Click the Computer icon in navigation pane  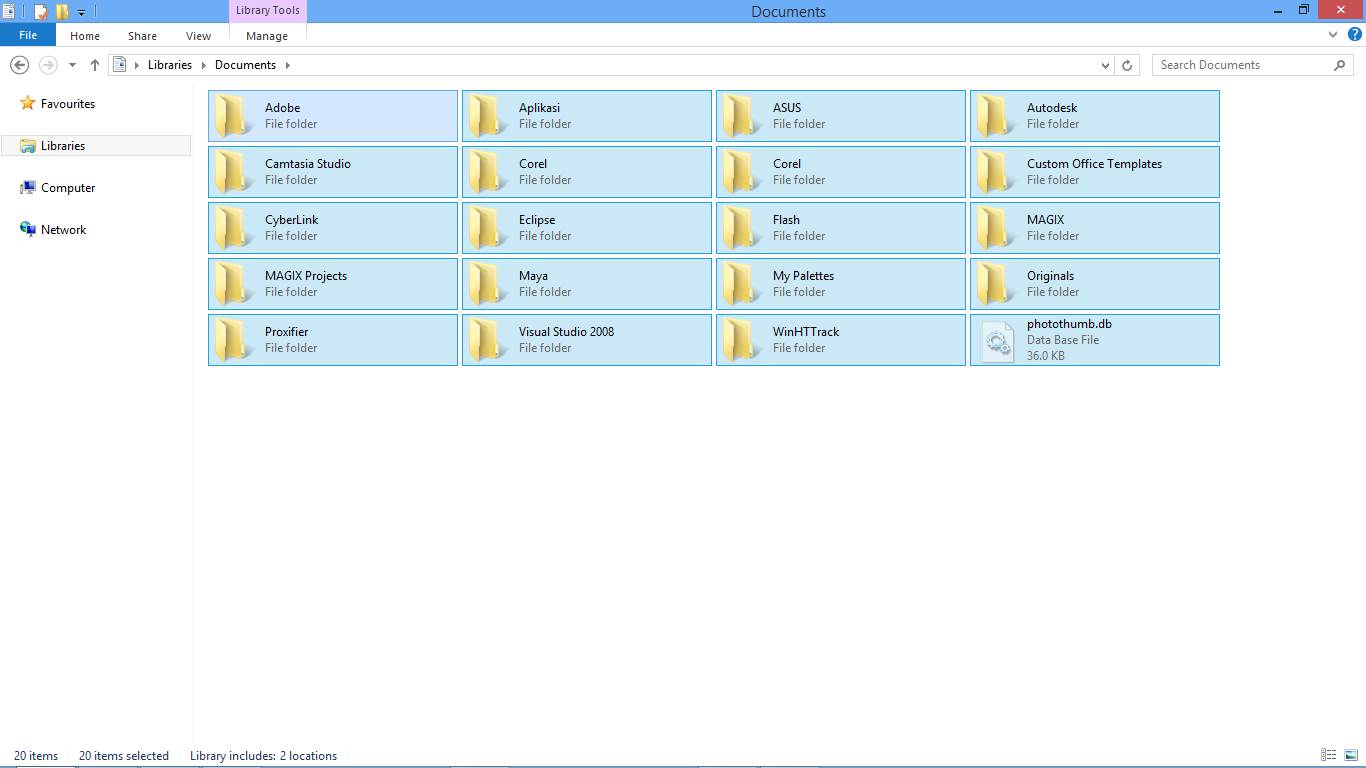pyautogui.click(x=28, y=187)
